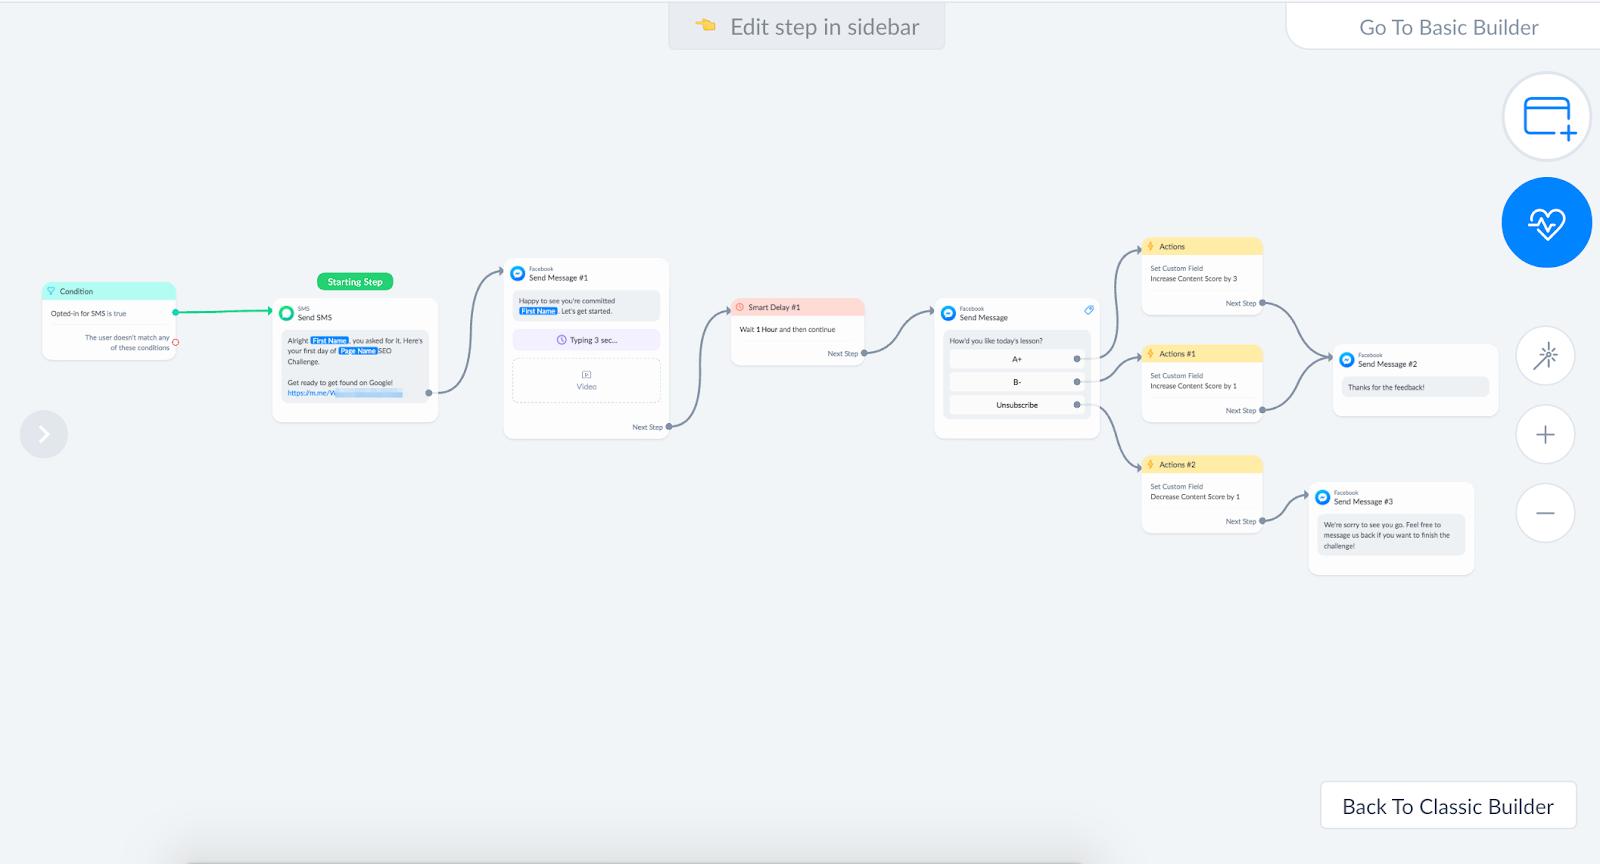Click Next Step connector on Actions #2
1600x864 pixels.
(x=1263, y=521)
